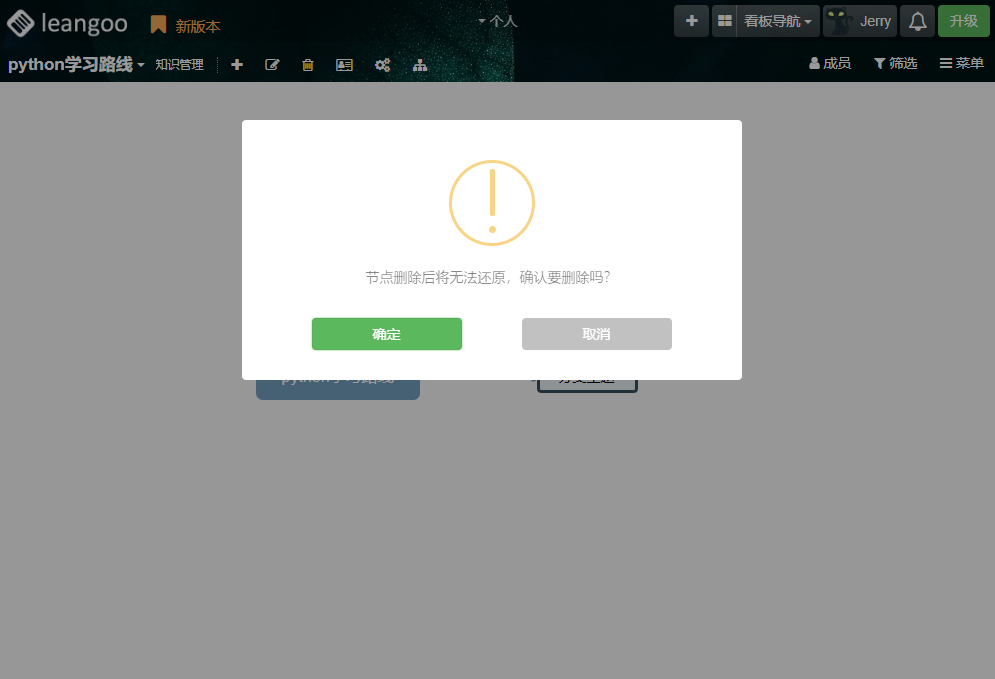Open the ID card icon in toolbar
Viewport: 995px width, 679px height.
click(x=344, y=65)
